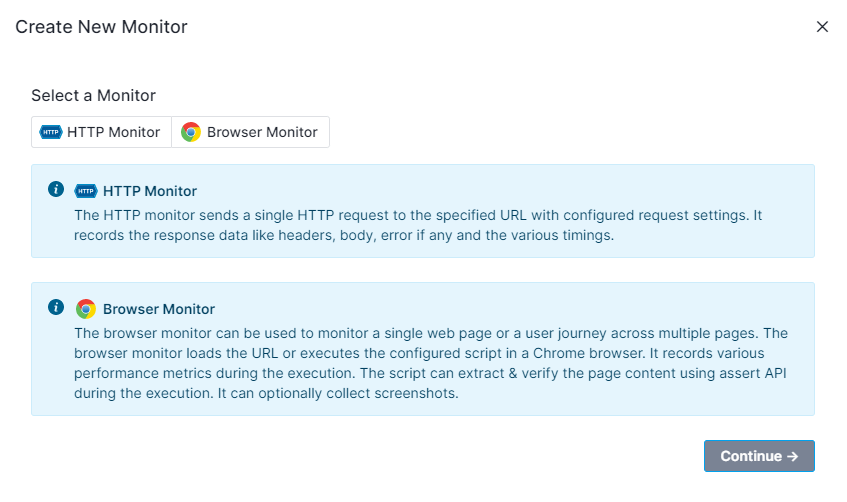
Task: Click info icon beside HTTP Monitor description
Action: click(x=56, y=189)
